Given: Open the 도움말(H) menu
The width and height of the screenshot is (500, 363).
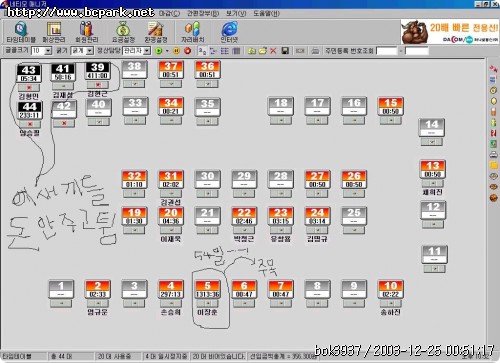Looking at the screenshot, I should tap(266, 13).
